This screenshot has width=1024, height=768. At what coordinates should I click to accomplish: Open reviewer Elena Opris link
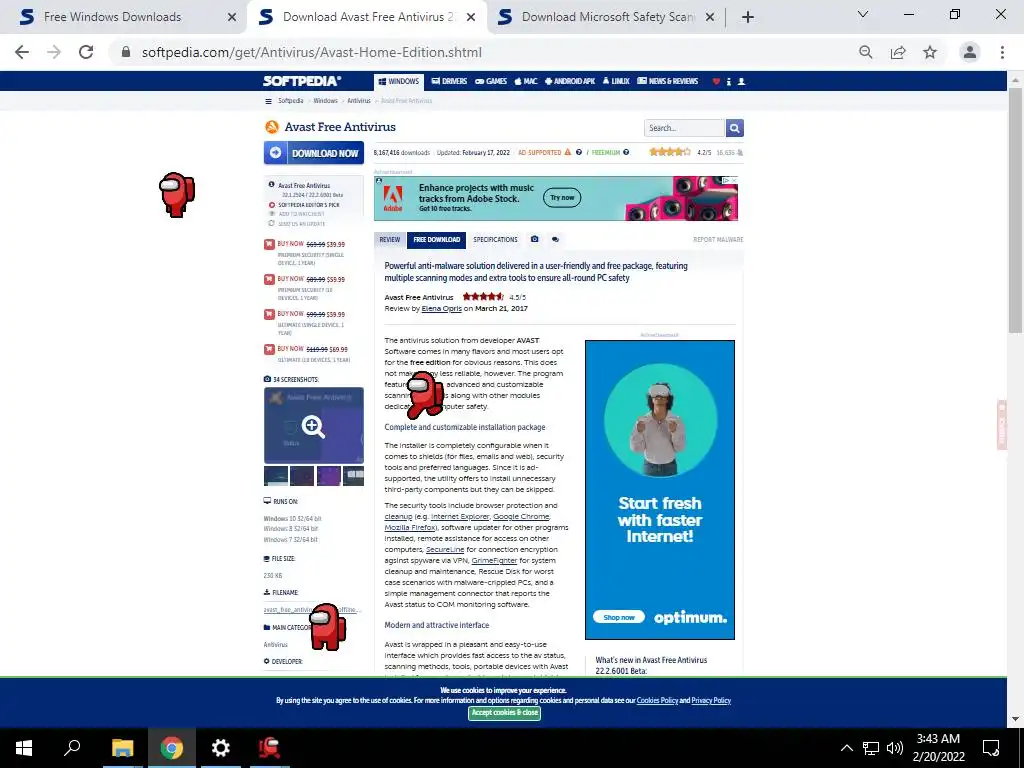[x=441, y=308]
